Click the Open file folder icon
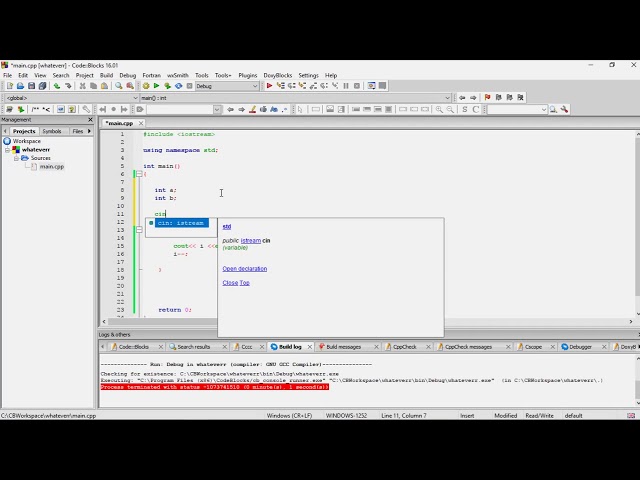 20,86
